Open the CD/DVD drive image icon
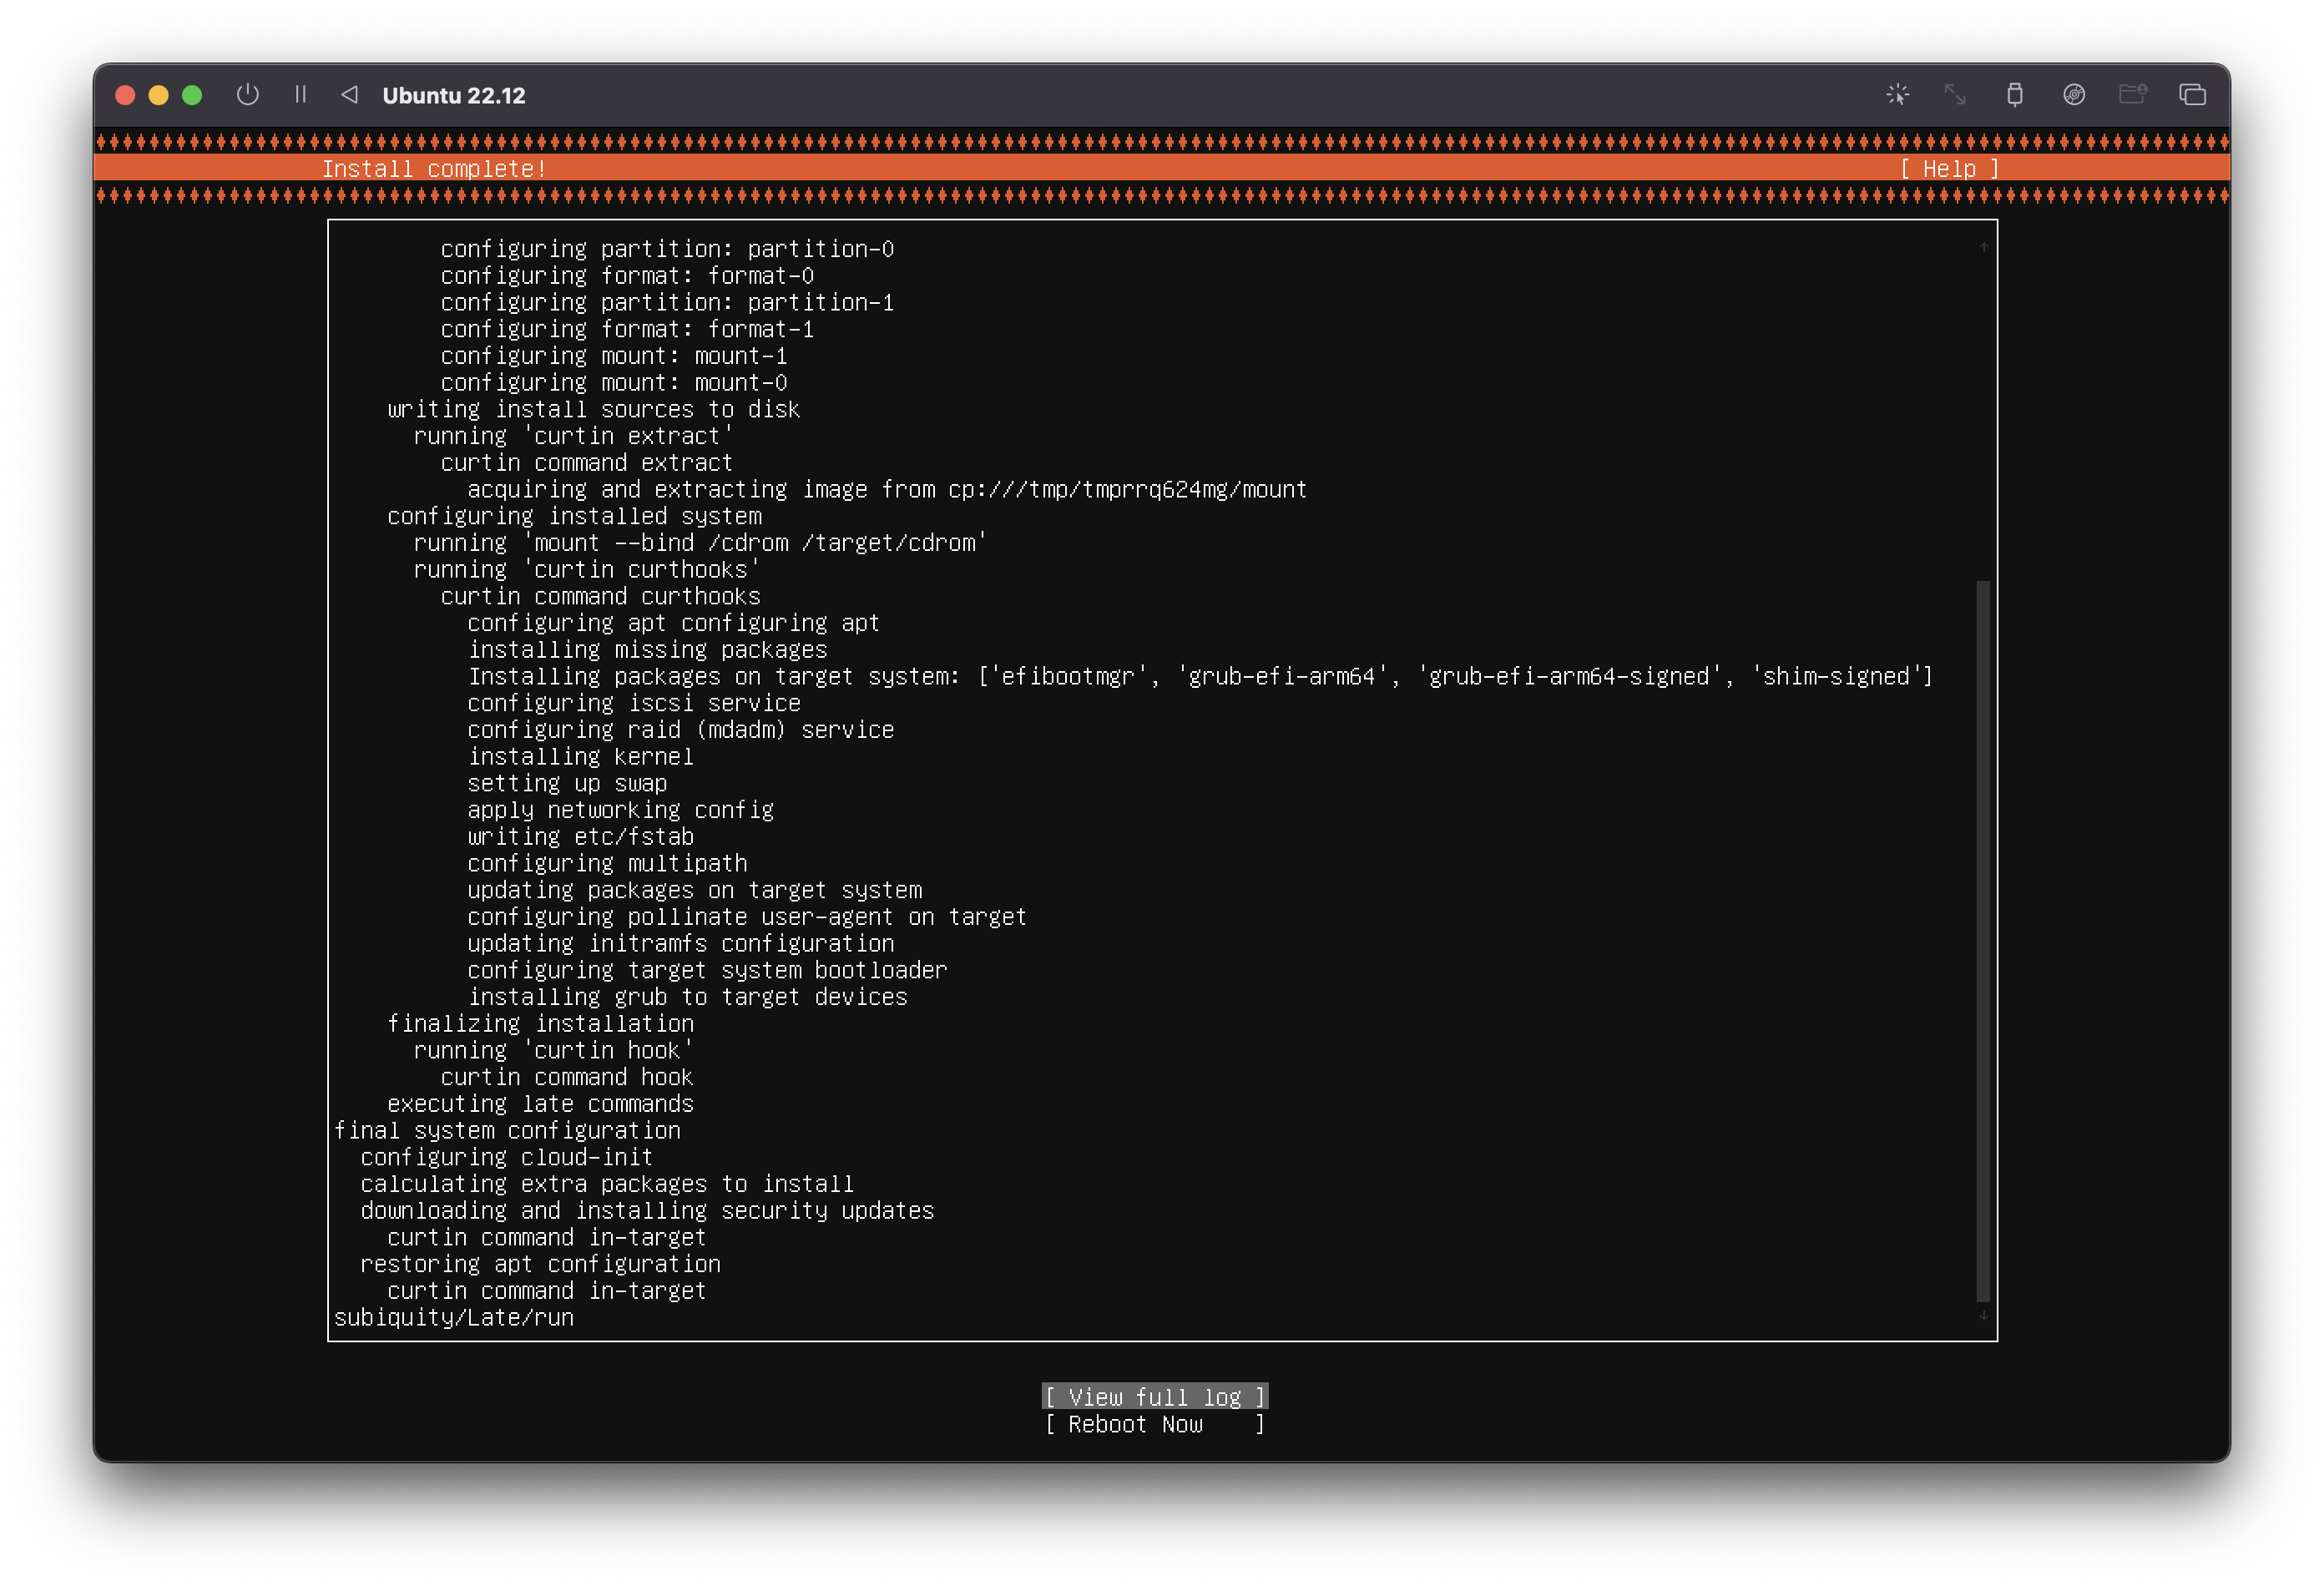Viewport: 2324px width, 1586px height. click(x=2073, y=95)
